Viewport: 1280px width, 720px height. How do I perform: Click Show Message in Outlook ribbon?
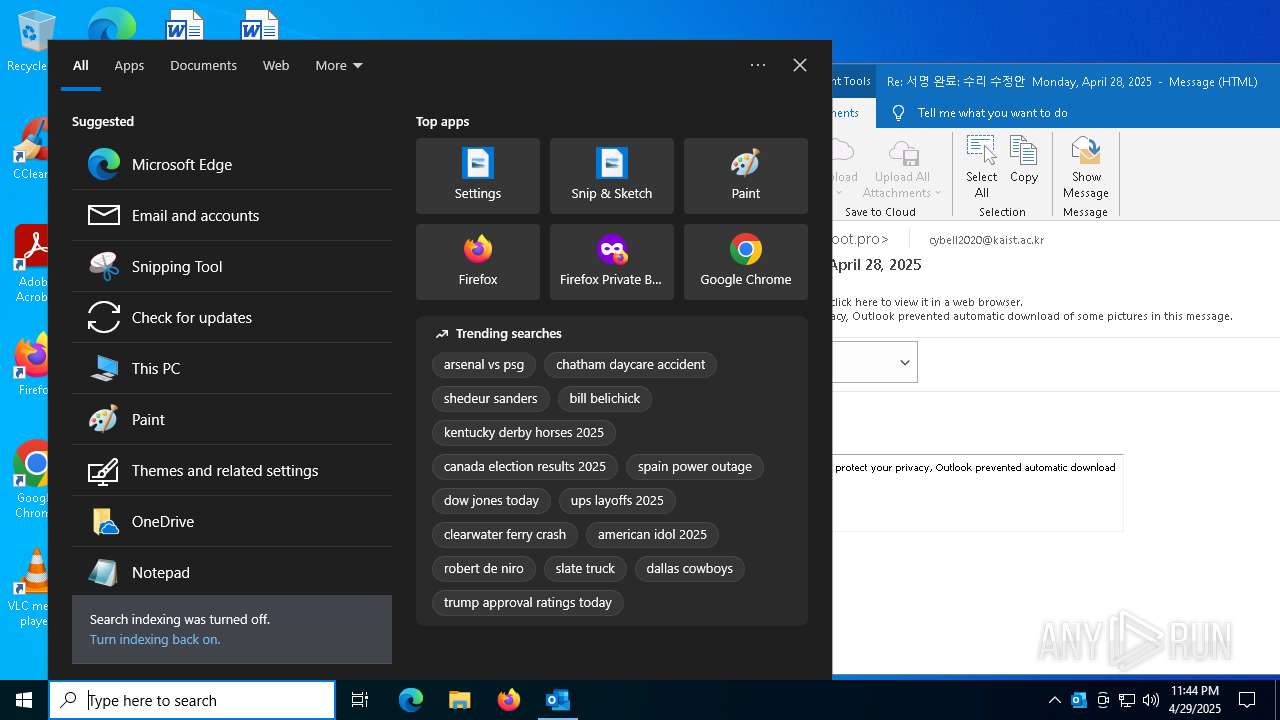click(x=1086, y=168)
